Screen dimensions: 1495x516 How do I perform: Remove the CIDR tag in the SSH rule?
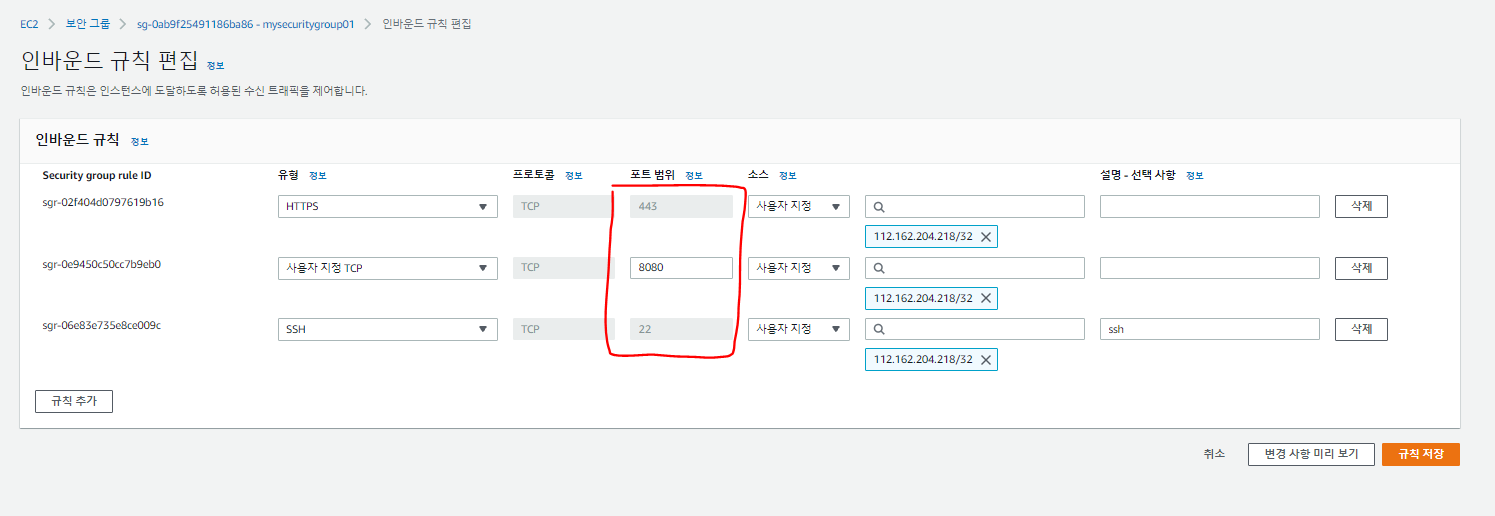click(x=985, y=360)
